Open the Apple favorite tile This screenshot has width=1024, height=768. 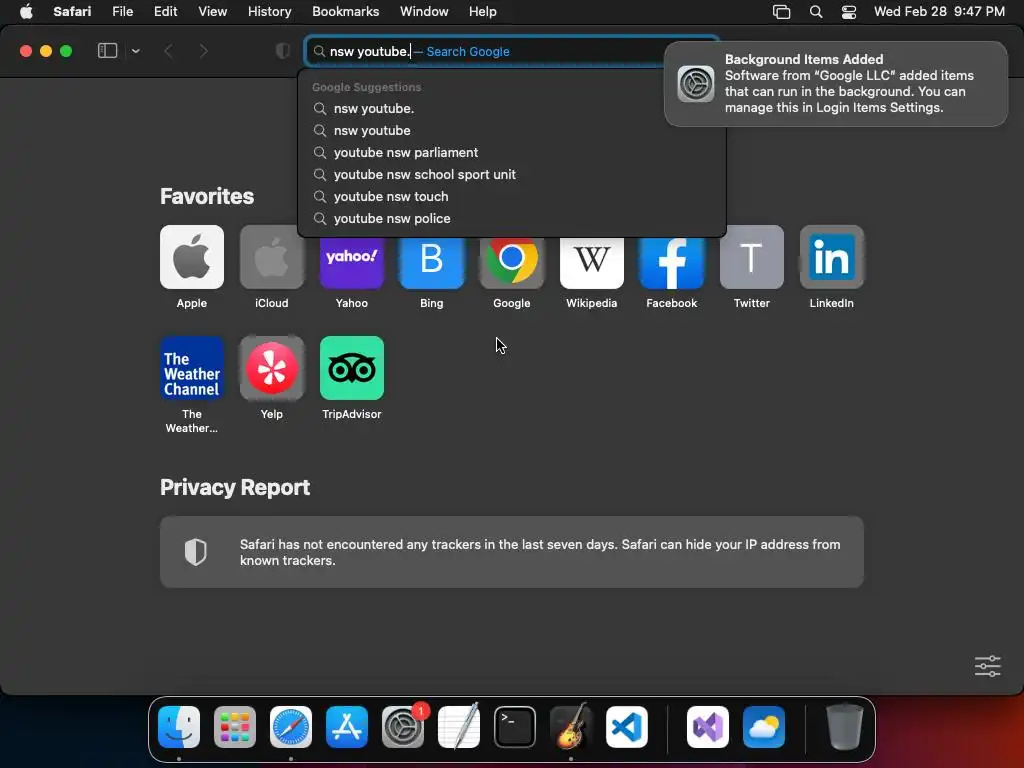[x=191, y=257]
